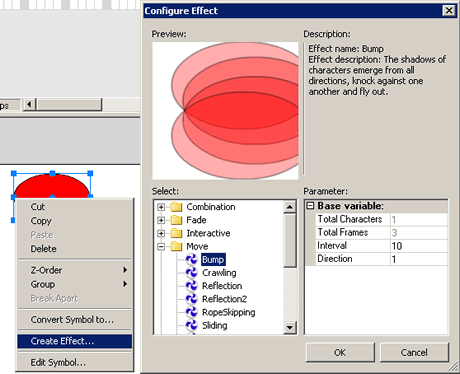Expand the Interactive folder node
This screenshot has width=460, height=374.
[161, 233]
